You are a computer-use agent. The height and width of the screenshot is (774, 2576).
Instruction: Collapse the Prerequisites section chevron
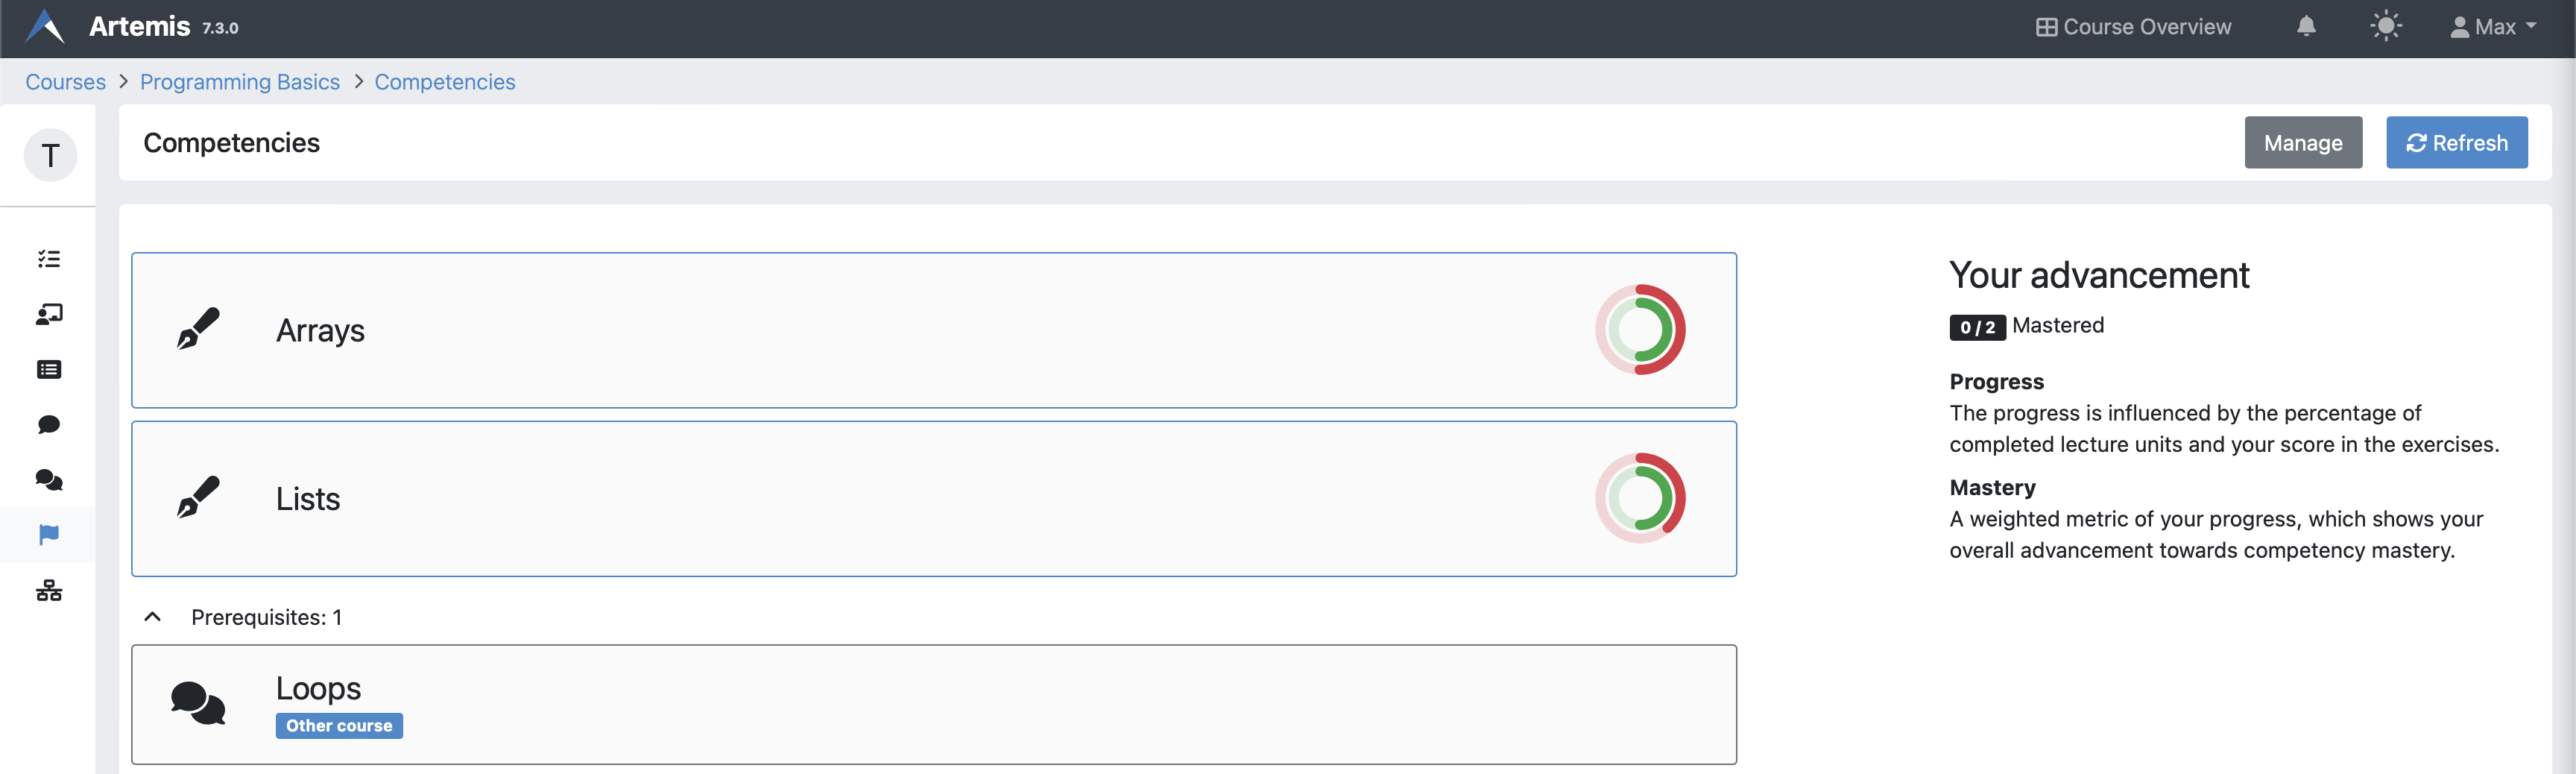[x=153, y=617]
